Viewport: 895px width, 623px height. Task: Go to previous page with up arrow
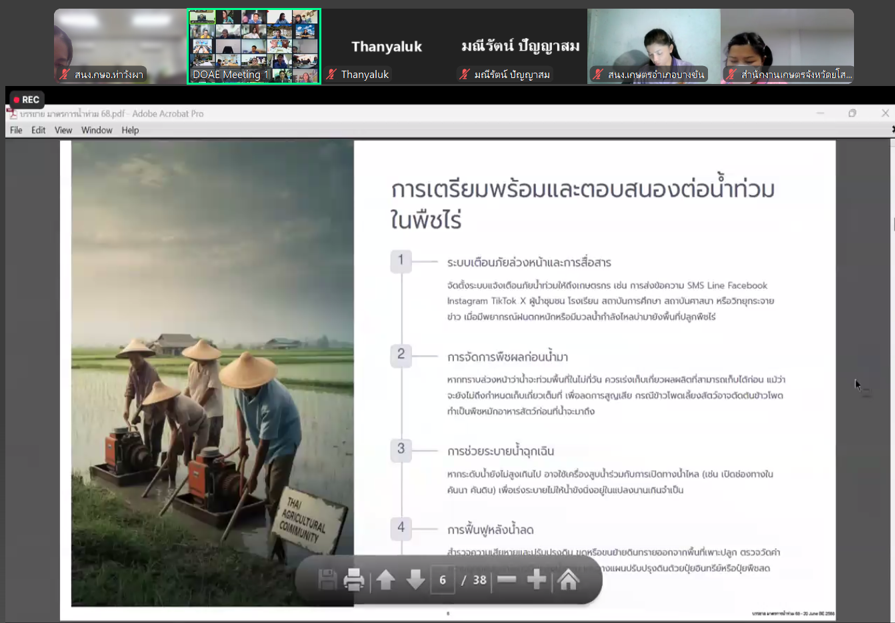(386, 580)
